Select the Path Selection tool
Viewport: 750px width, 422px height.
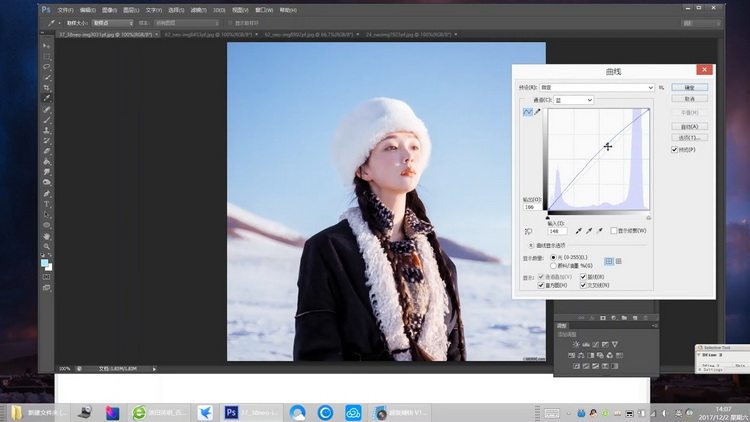point(46,215)
